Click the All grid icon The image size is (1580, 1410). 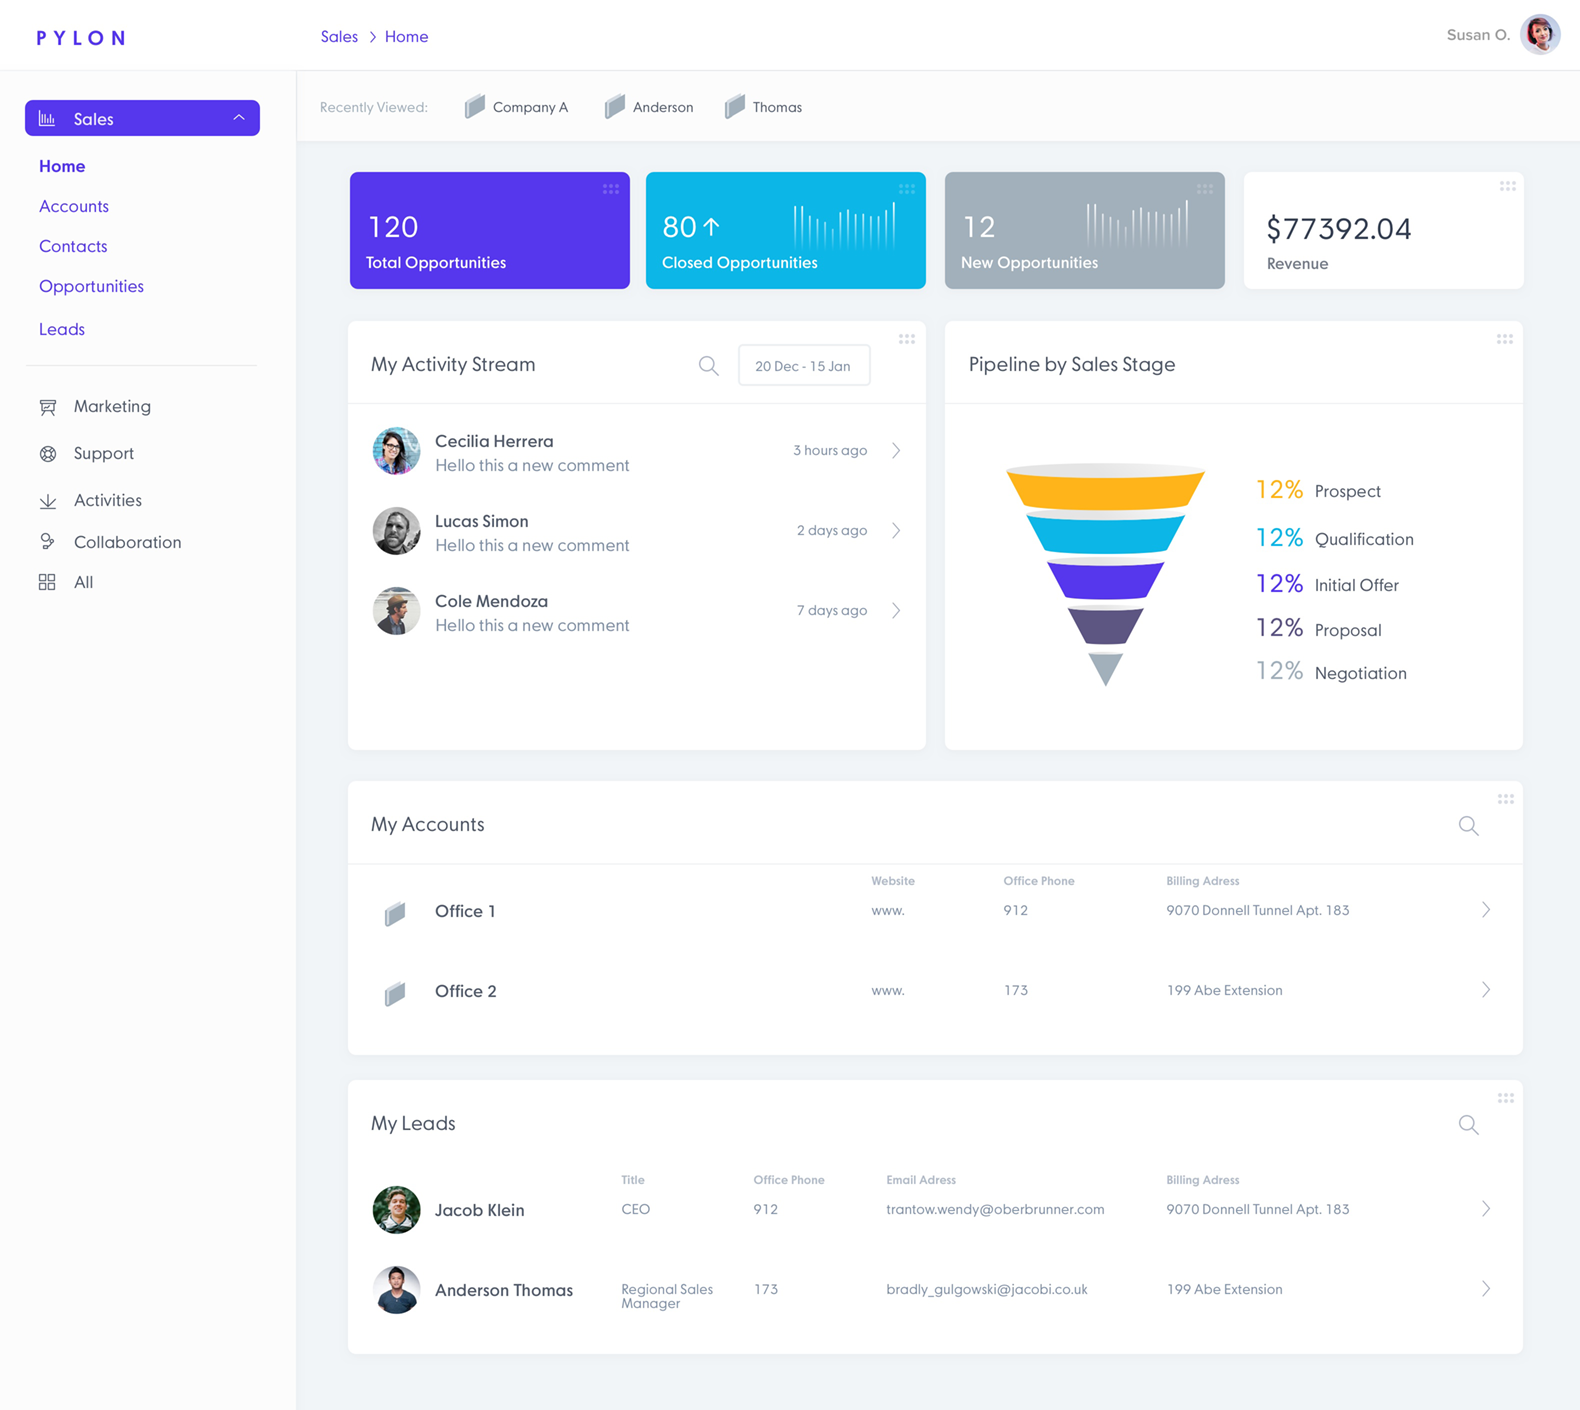(x=47, y=582)
